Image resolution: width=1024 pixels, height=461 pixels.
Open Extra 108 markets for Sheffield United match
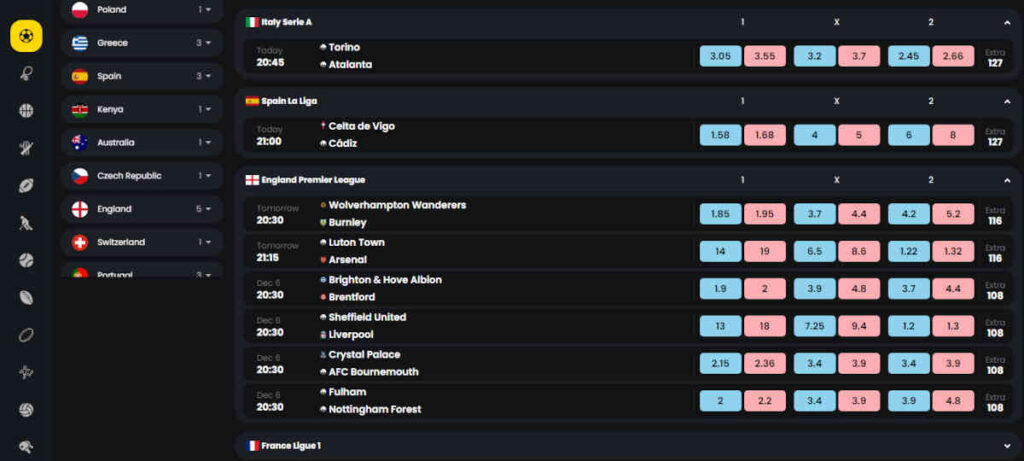point(995,327)
